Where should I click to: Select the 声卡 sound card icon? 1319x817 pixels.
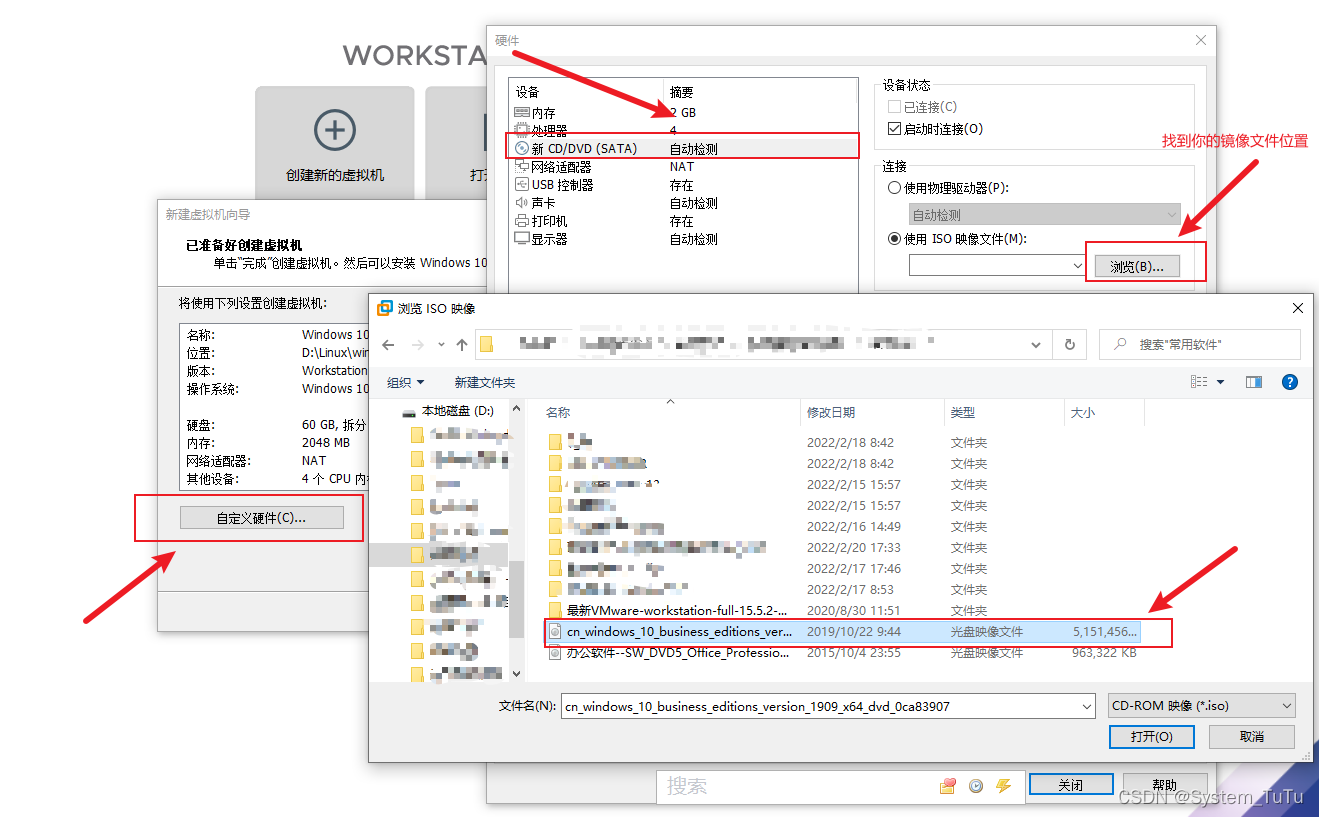(521, 202)
